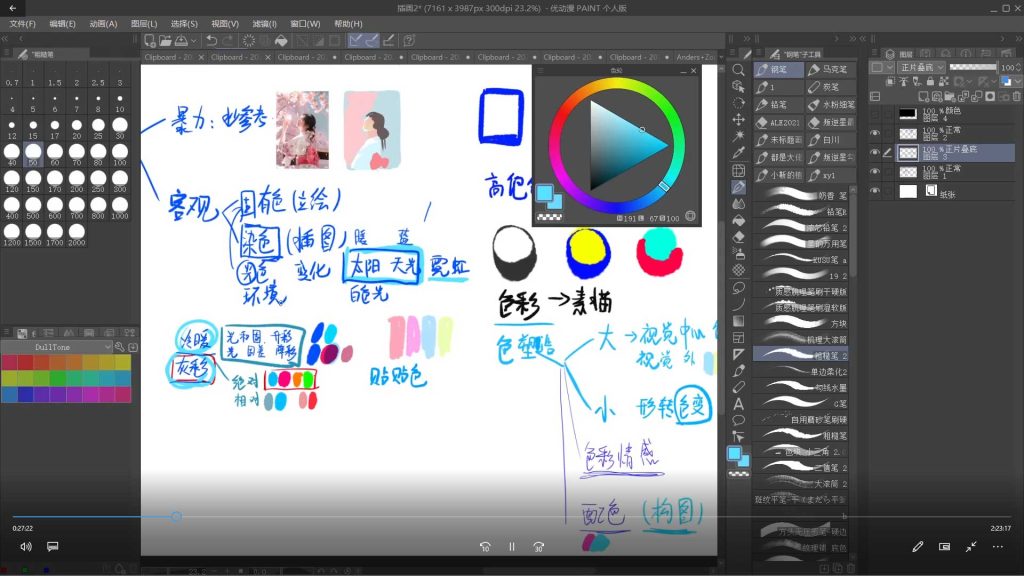Screen dimensions: 1024x576
Task: Toggle visibility of layer 图层 1
Action: 875,172
